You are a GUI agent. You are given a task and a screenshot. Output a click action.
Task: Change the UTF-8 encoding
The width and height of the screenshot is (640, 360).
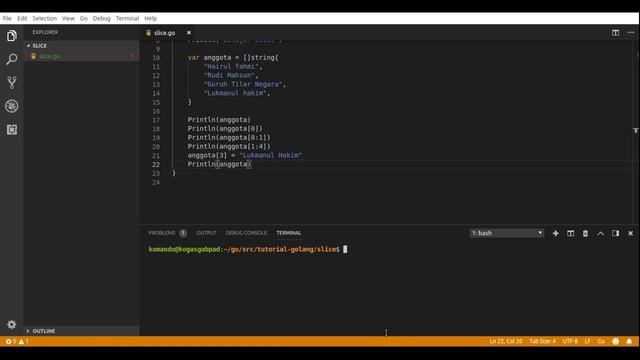(x=570, y=341)
